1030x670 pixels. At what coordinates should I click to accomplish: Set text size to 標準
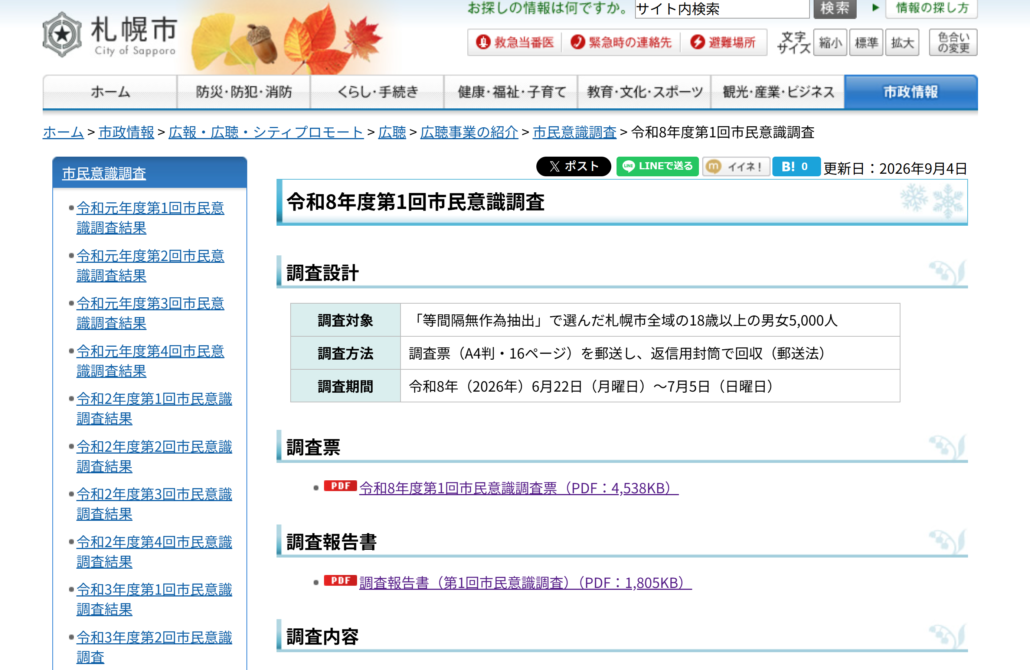point(866,43)
